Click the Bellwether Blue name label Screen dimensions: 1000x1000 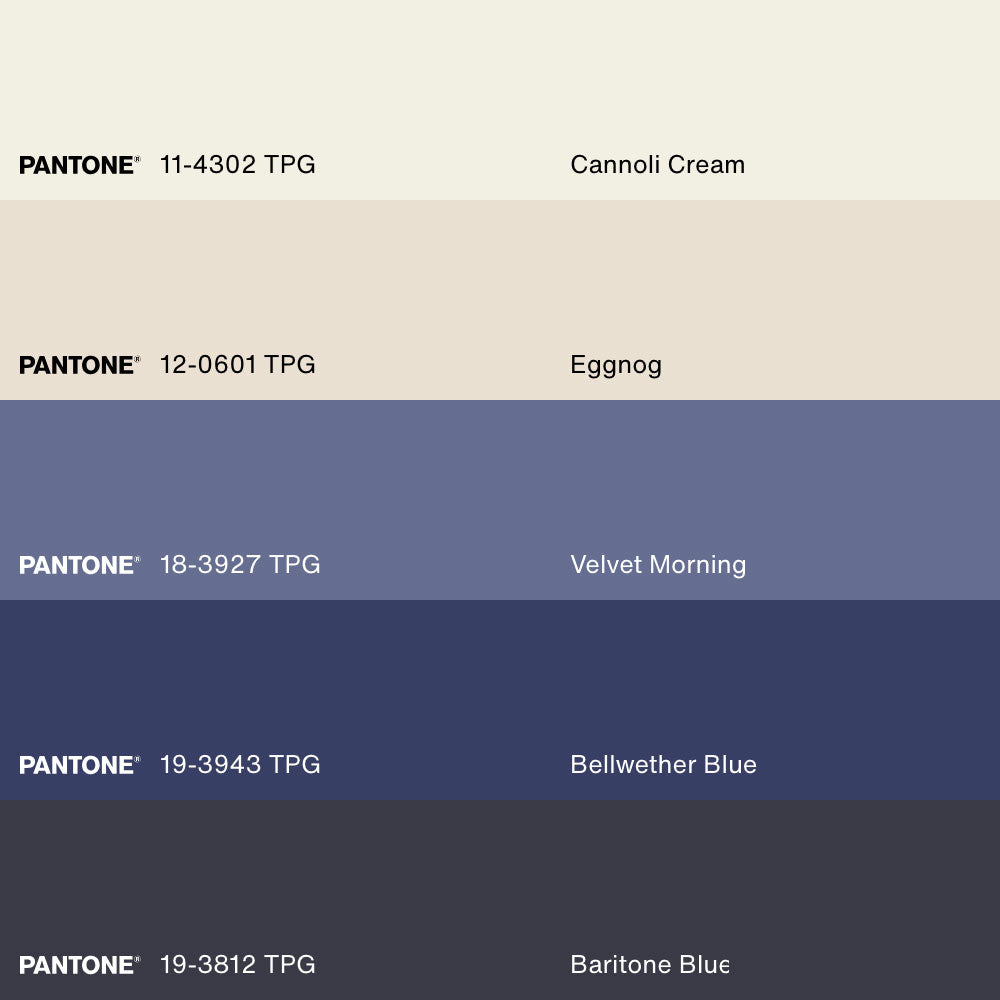click(663, 765)
